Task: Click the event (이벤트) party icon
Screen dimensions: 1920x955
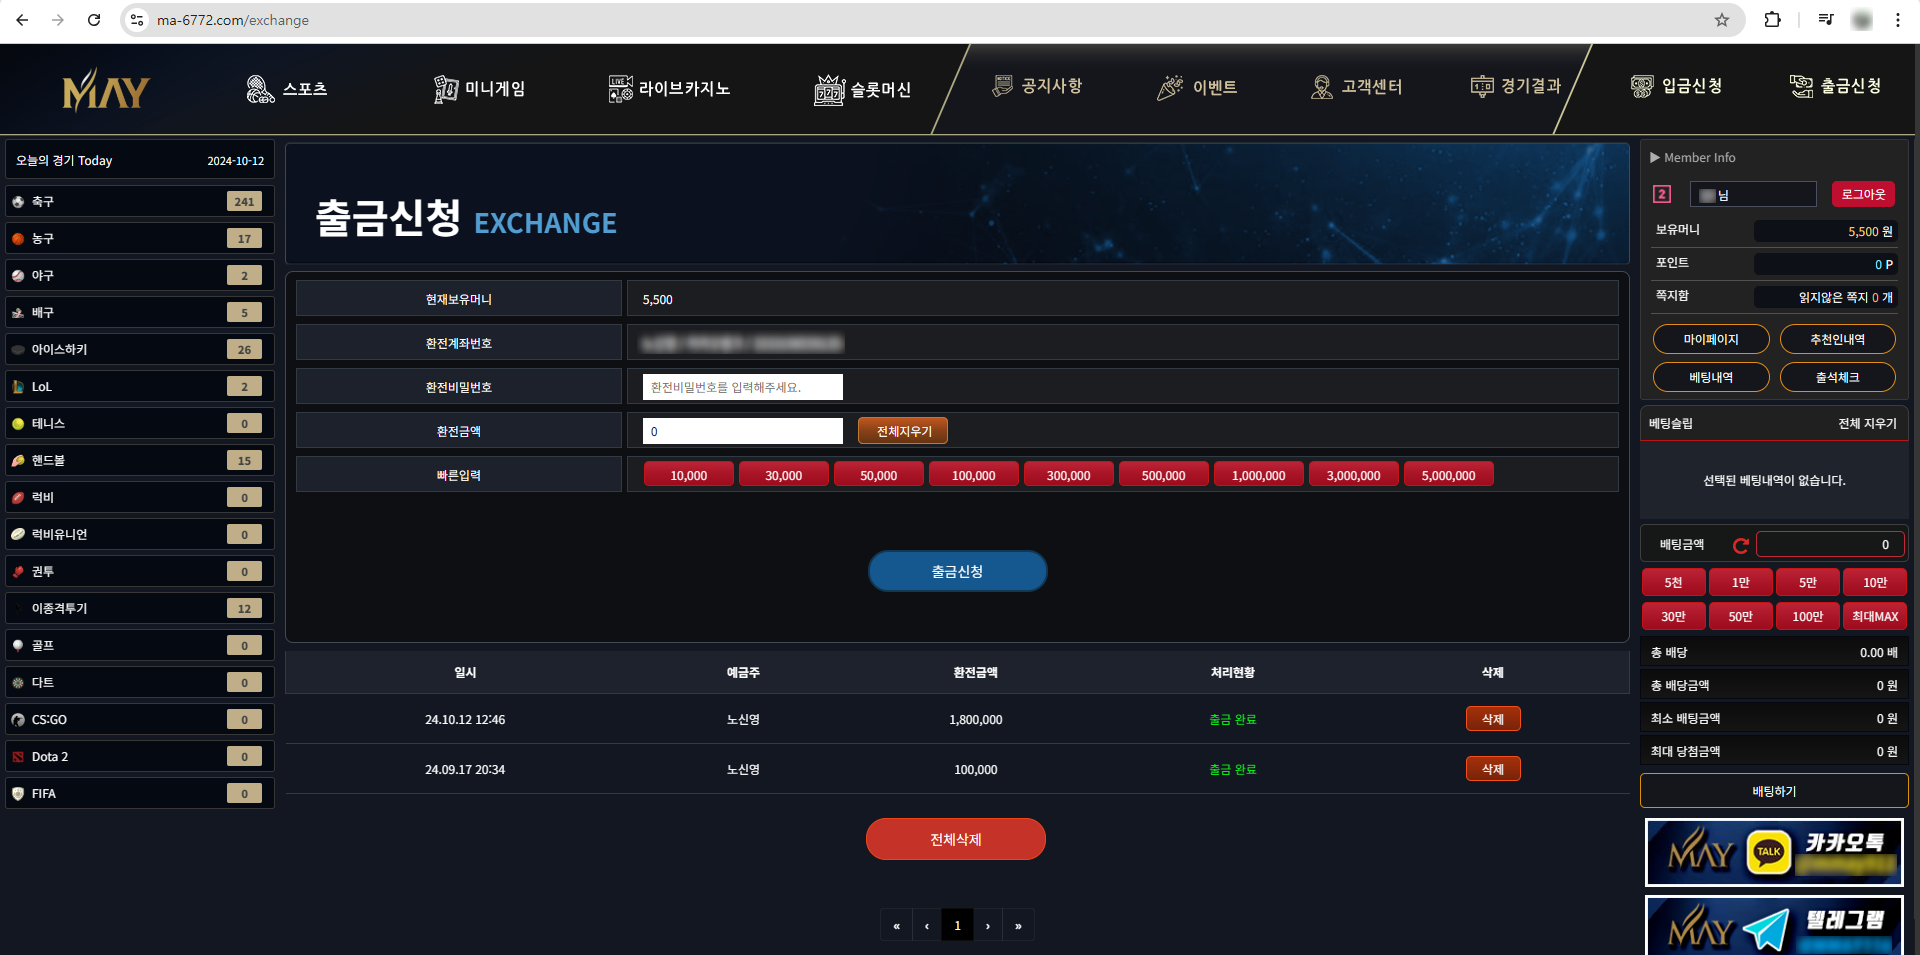Action: [1170, 88]
